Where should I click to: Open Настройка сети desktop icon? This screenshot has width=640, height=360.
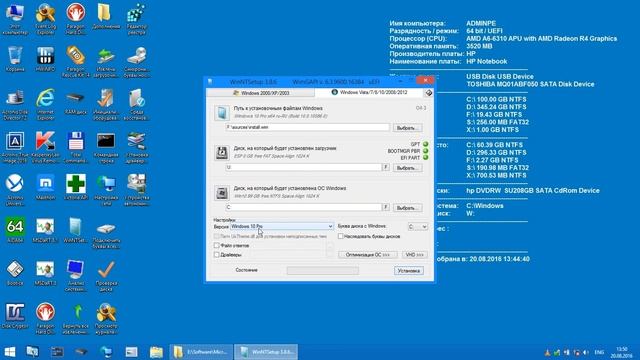(106, 190)
